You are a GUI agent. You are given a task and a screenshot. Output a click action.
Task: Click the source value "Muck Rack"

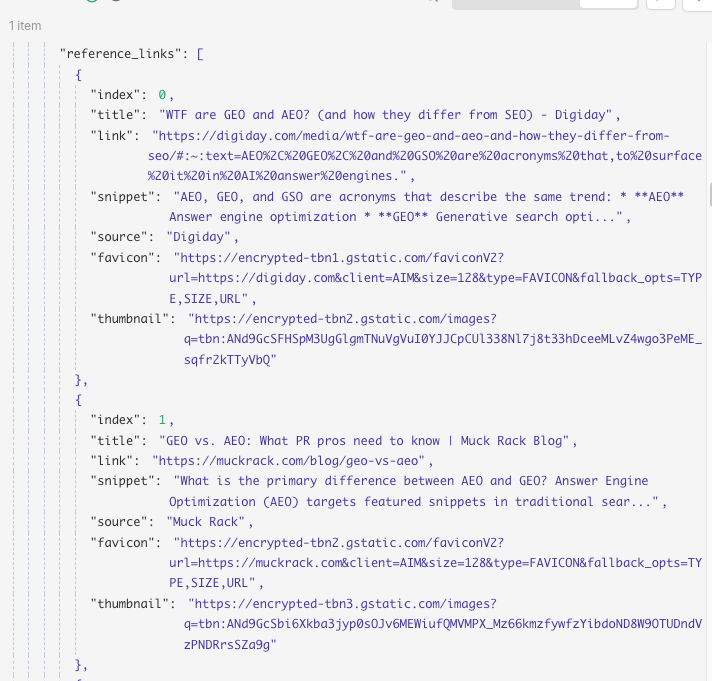pos(206,522)
